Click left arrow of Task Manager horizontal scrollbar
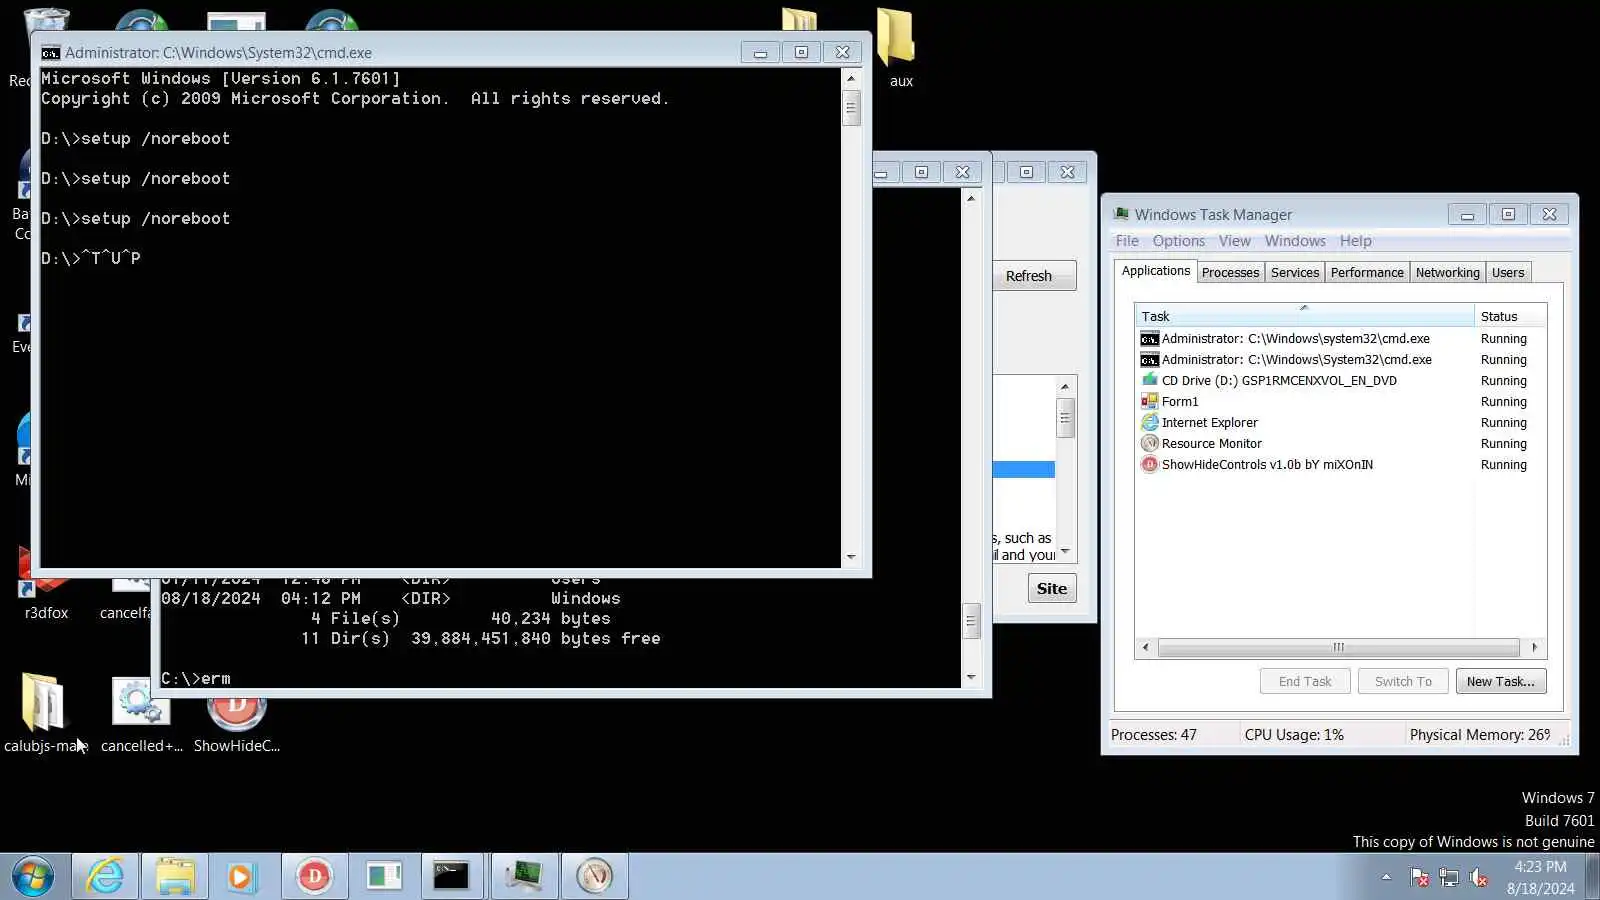The width and height of the screenshot is (1600, 900). pos(1146,647)
